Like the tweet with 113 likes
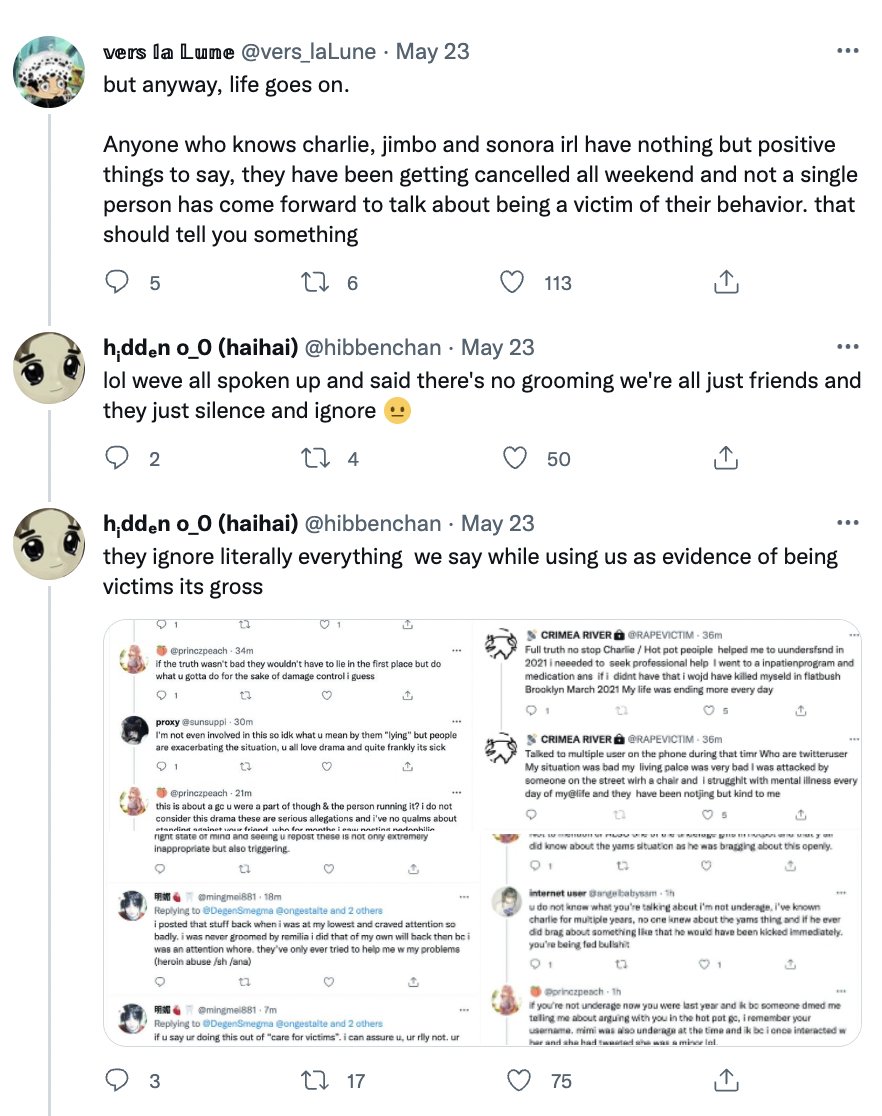Screen dimensions: 882x1116 click(x=512, y=283)
